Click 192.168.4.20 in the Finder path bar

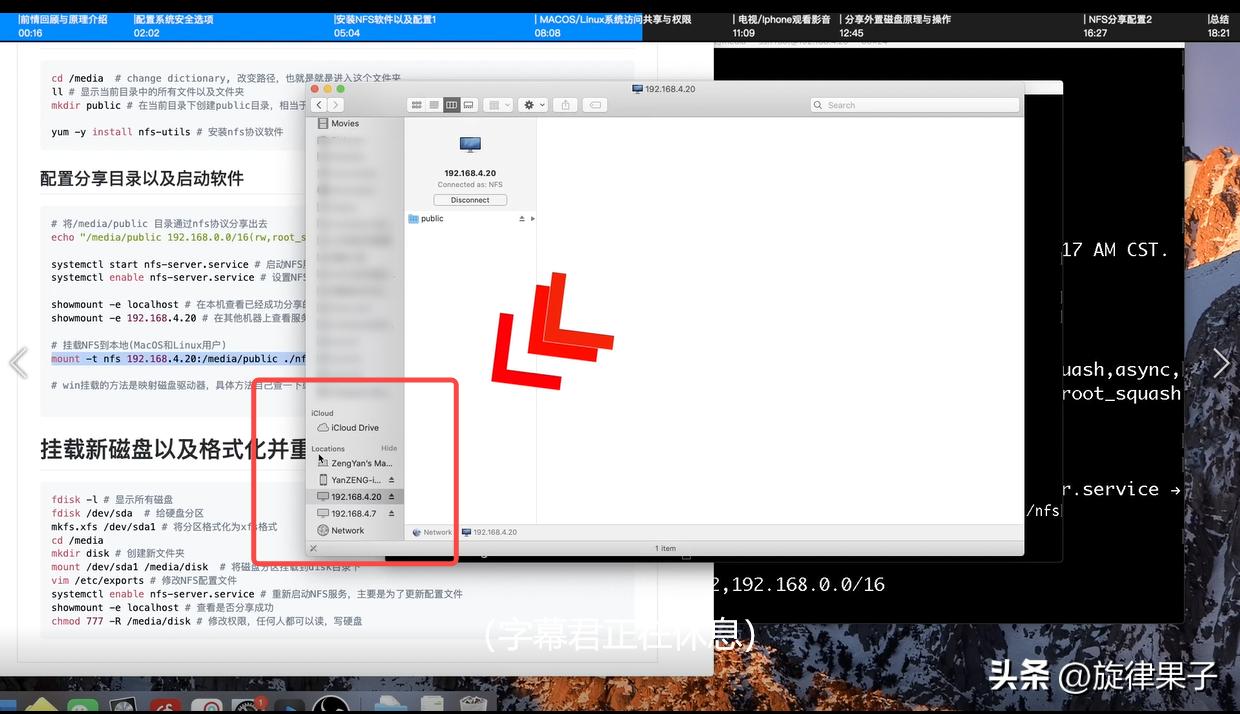(x=489, y=532)
